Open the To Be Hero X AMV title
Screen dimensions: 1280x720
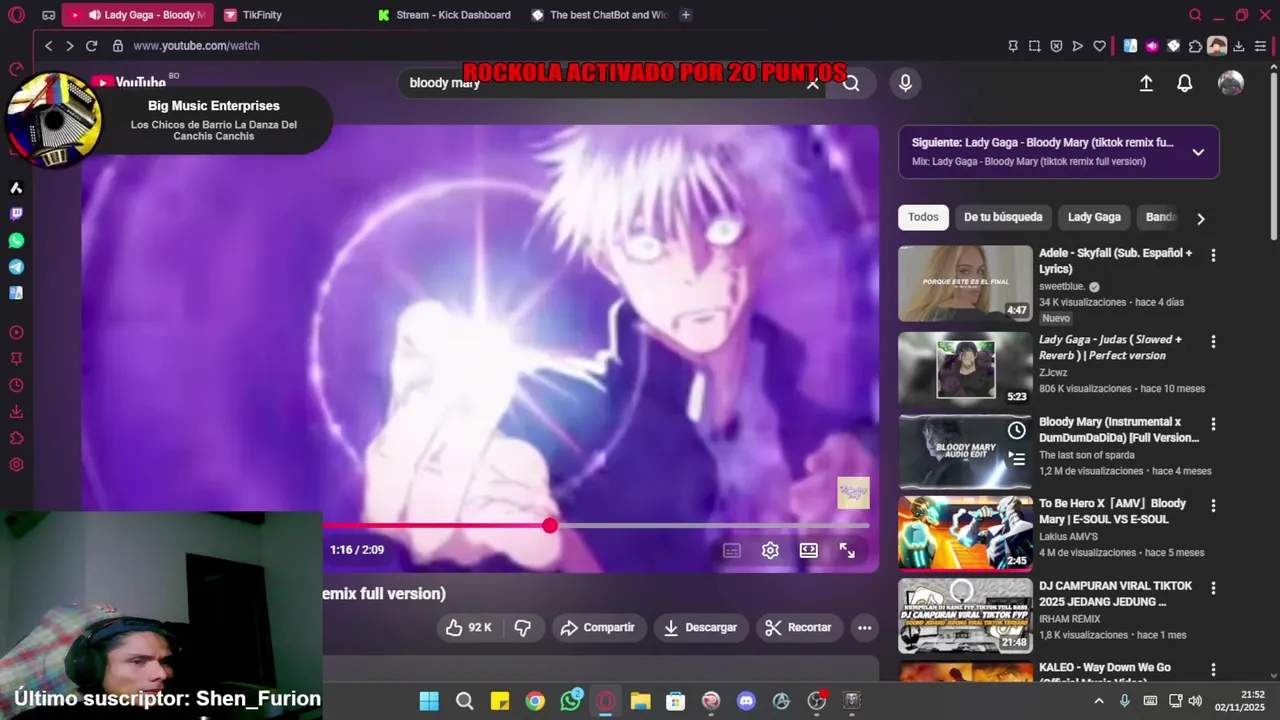(1112, 512)
